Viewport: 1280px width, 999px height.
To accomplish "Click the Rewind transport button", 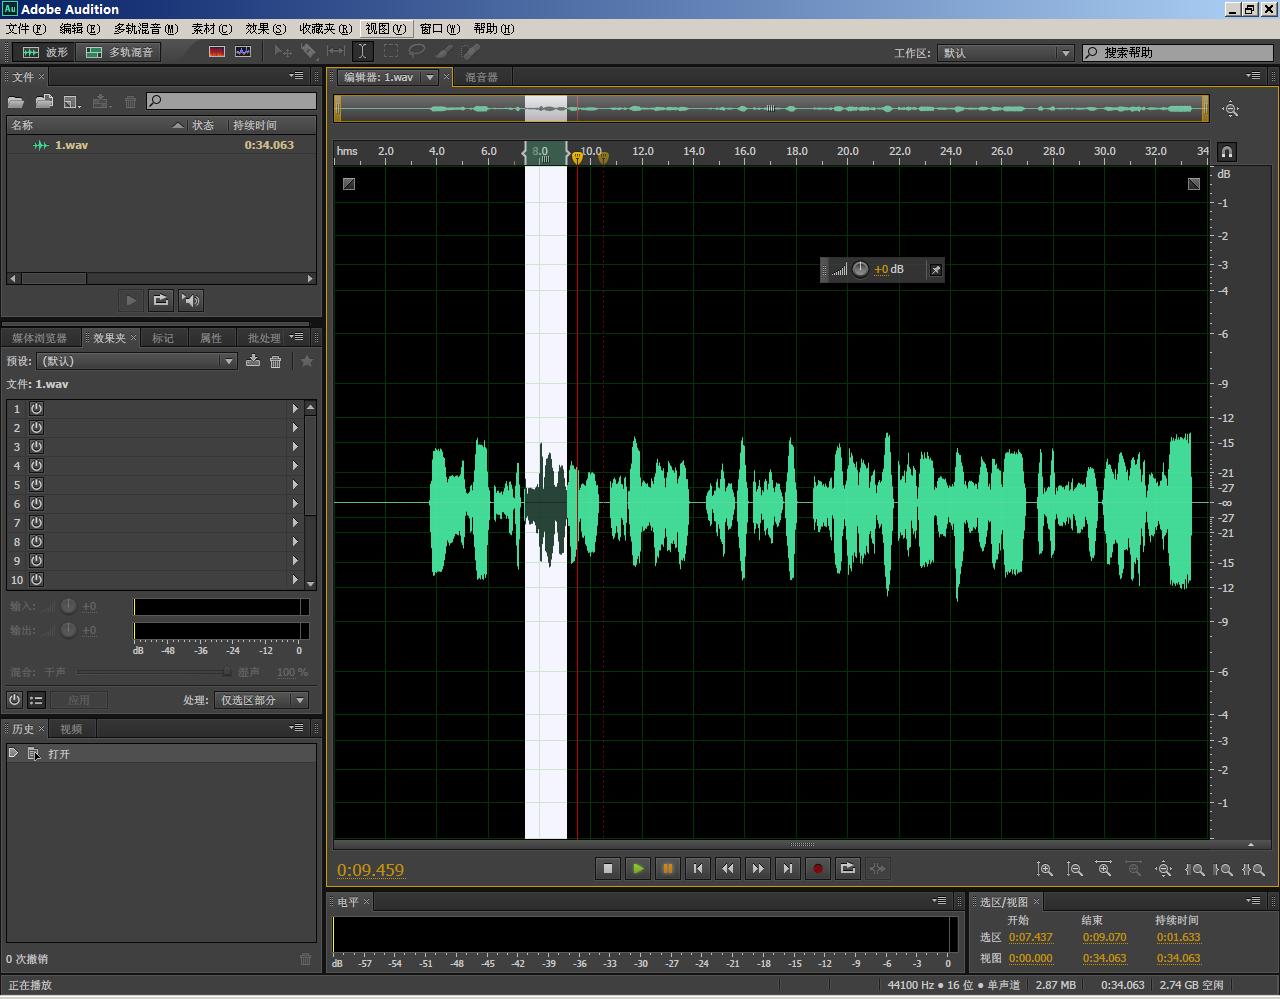I will click(728, 868).
